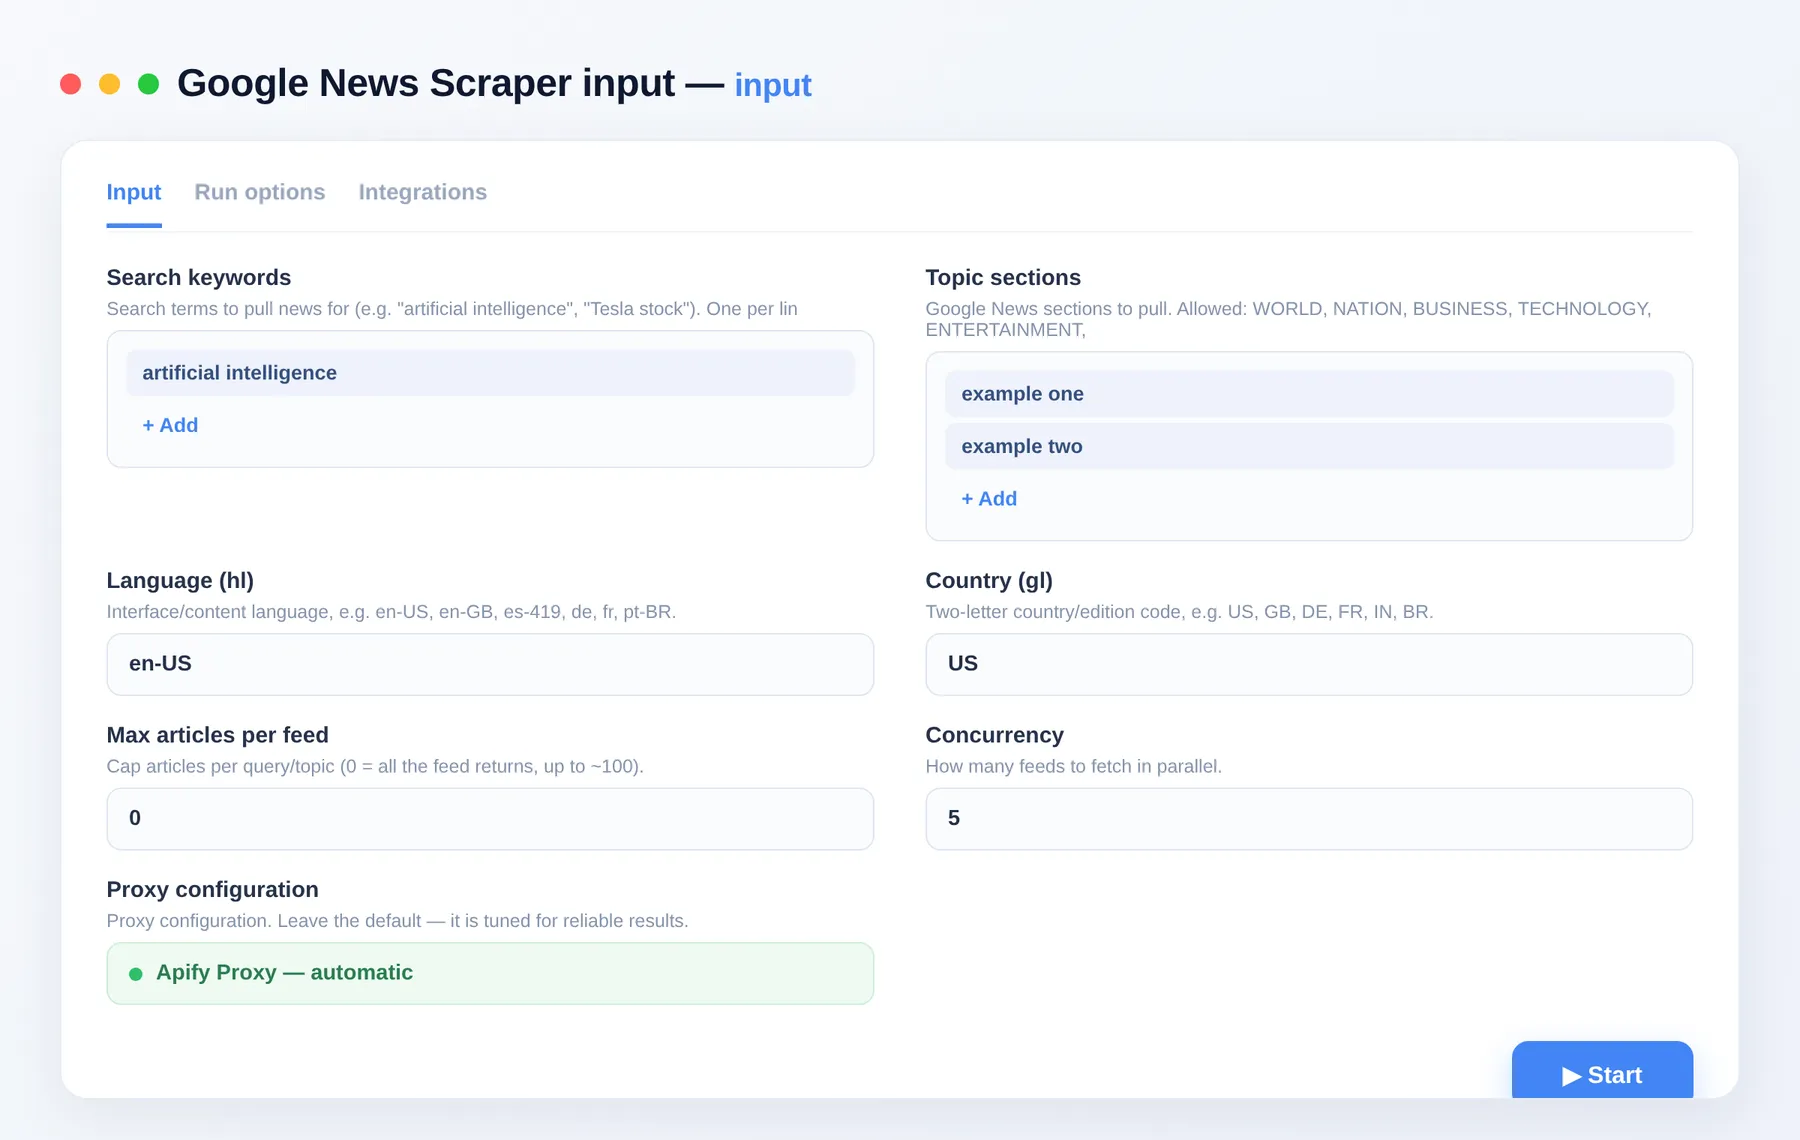The height and width of the screenshot is (1140, 1800).
Task: Open the Apify Proxy automatic configuration
Action: click(x=490, y=973)
